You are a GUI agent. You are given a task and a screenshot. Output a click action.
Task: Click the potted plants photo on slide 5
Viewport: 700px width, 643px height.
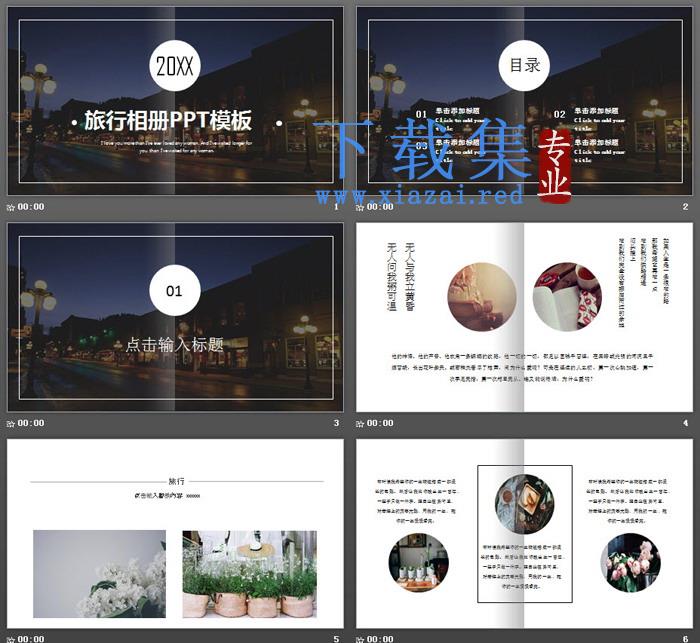click(250, 574)
